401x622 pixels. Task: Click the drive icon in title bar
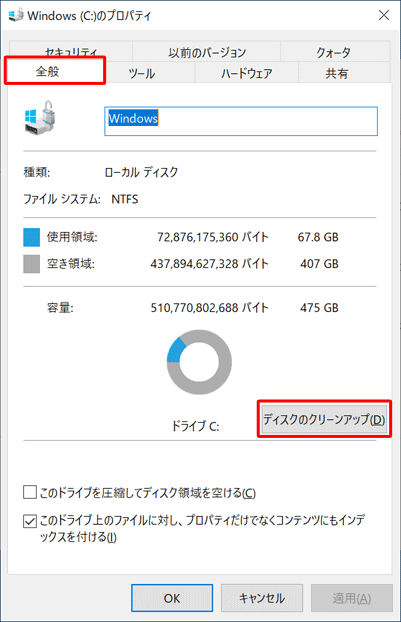point(16,15)
